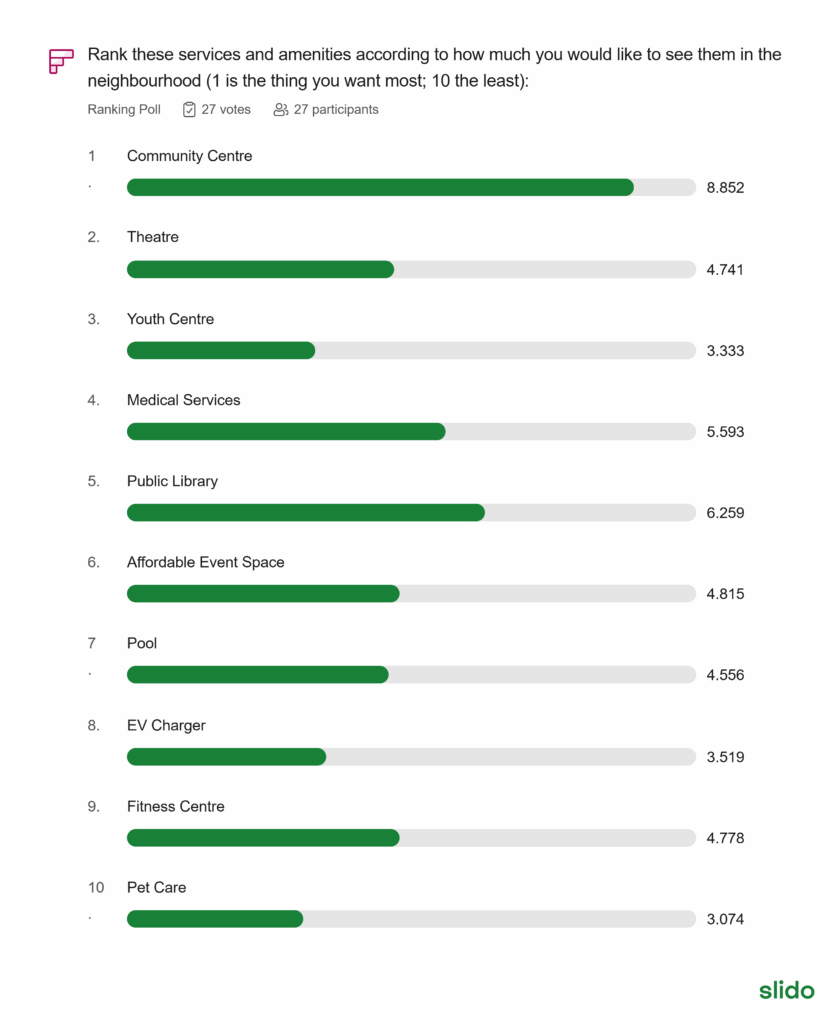Click the 27 participants text

click(336, 110)
